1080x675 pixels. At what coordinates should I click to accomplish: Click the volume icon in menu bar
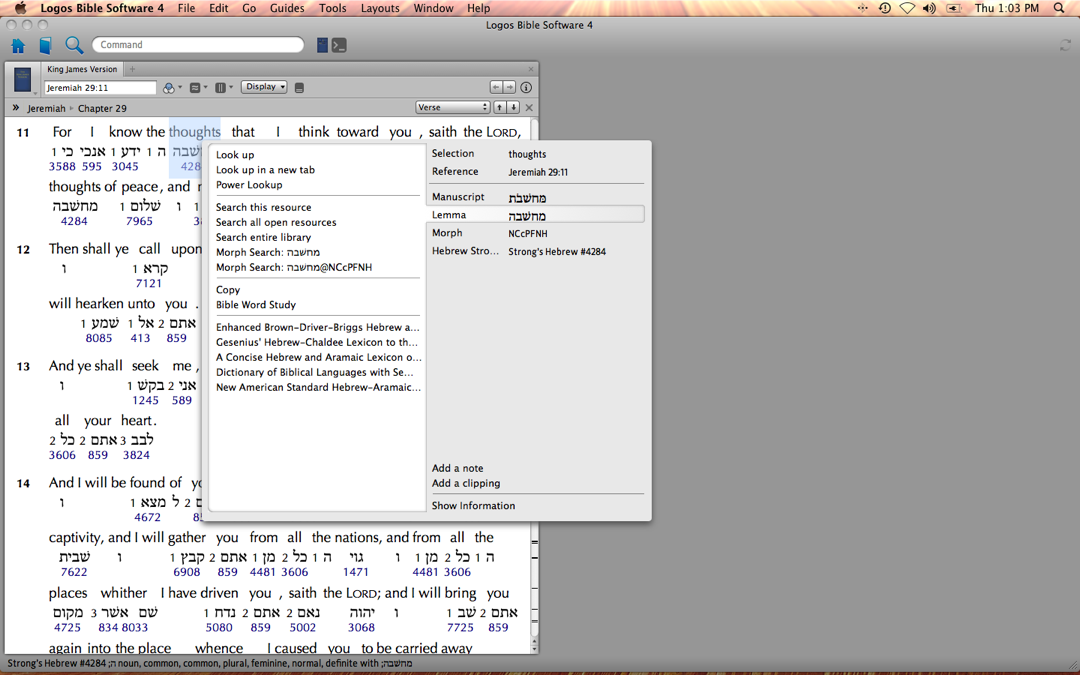930,8
